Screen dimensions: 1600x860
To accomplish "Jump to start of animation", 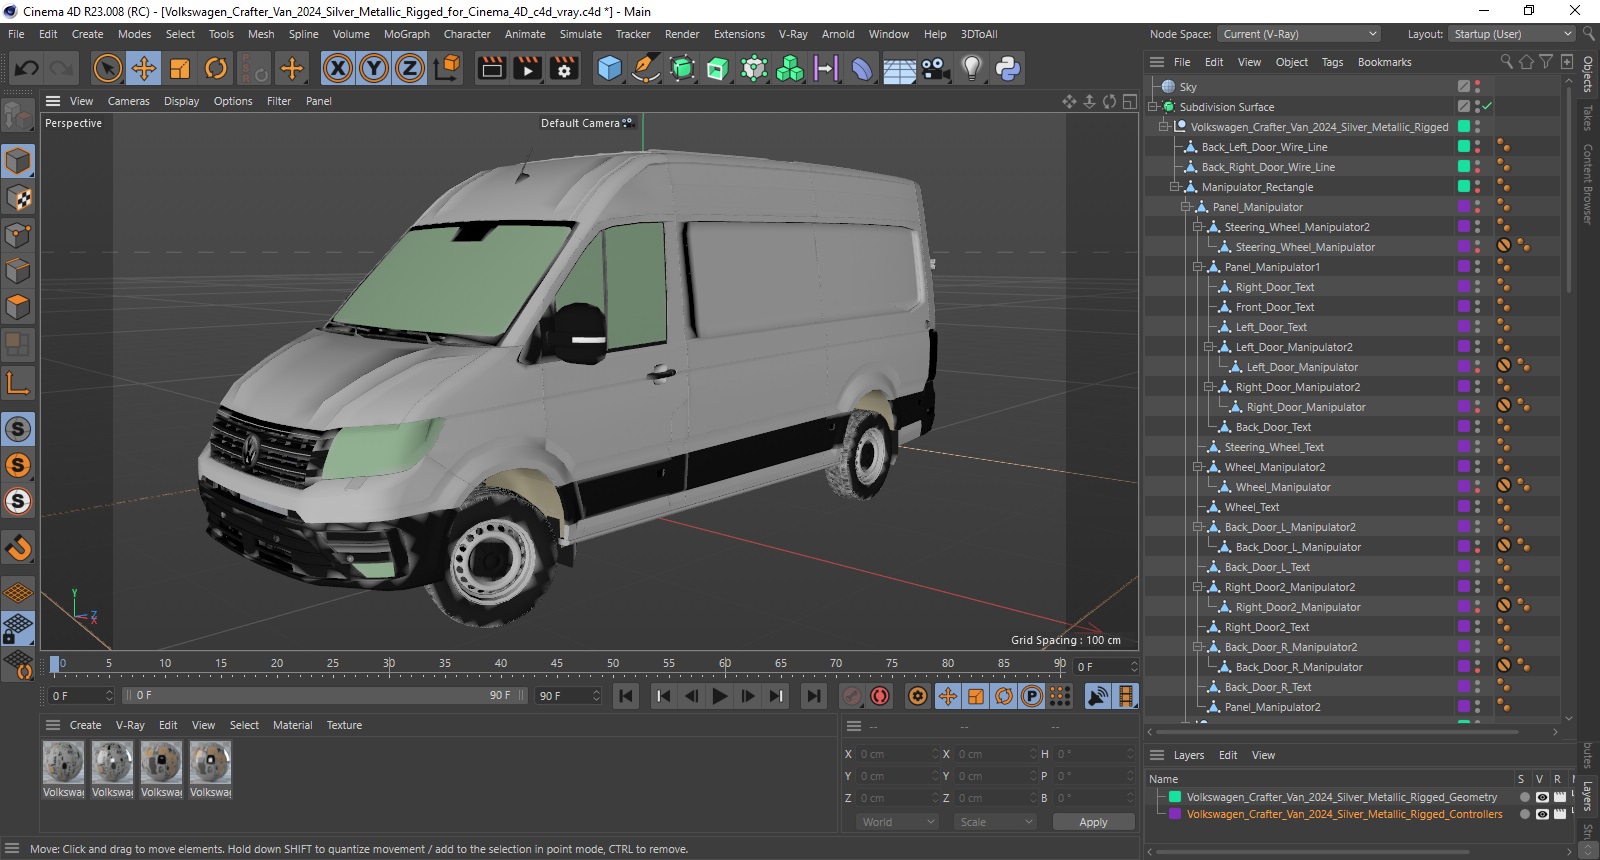I will 626,696.
